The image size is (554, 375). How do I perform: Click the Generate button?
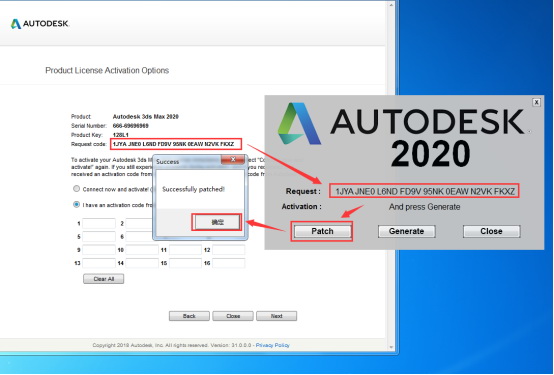click(x=406, y=231)
